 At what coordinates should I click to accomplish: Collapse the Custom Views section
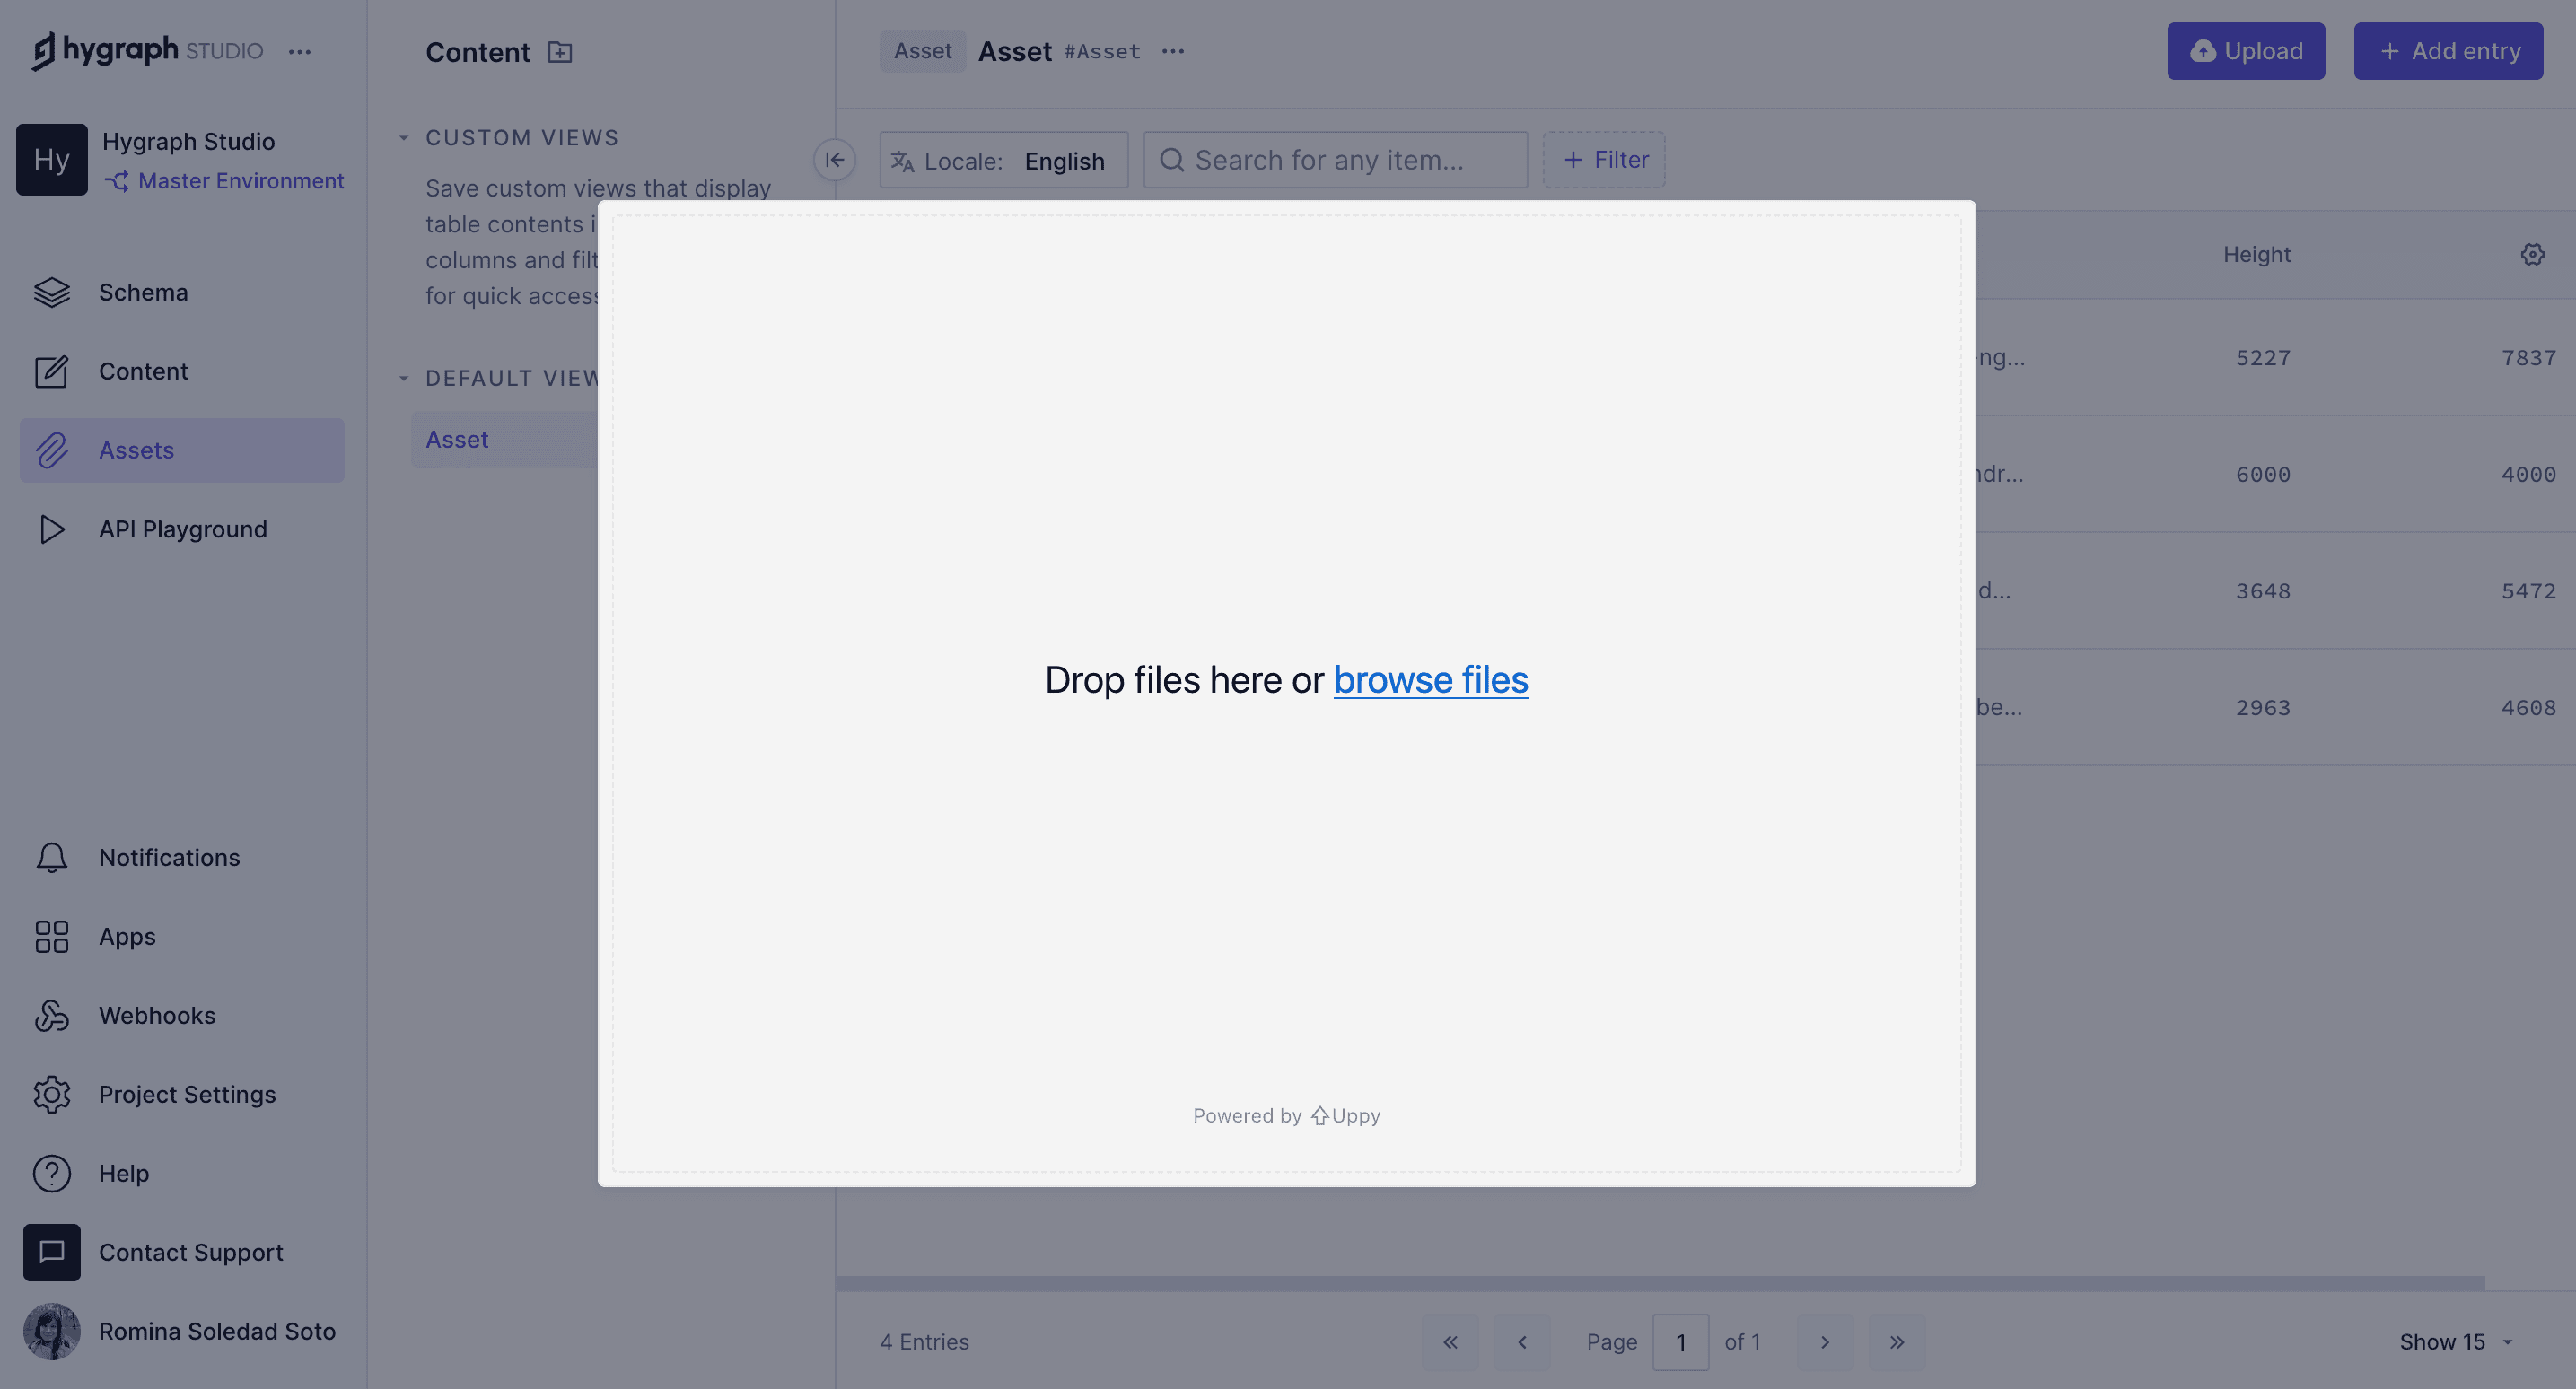tap(404, 138)
